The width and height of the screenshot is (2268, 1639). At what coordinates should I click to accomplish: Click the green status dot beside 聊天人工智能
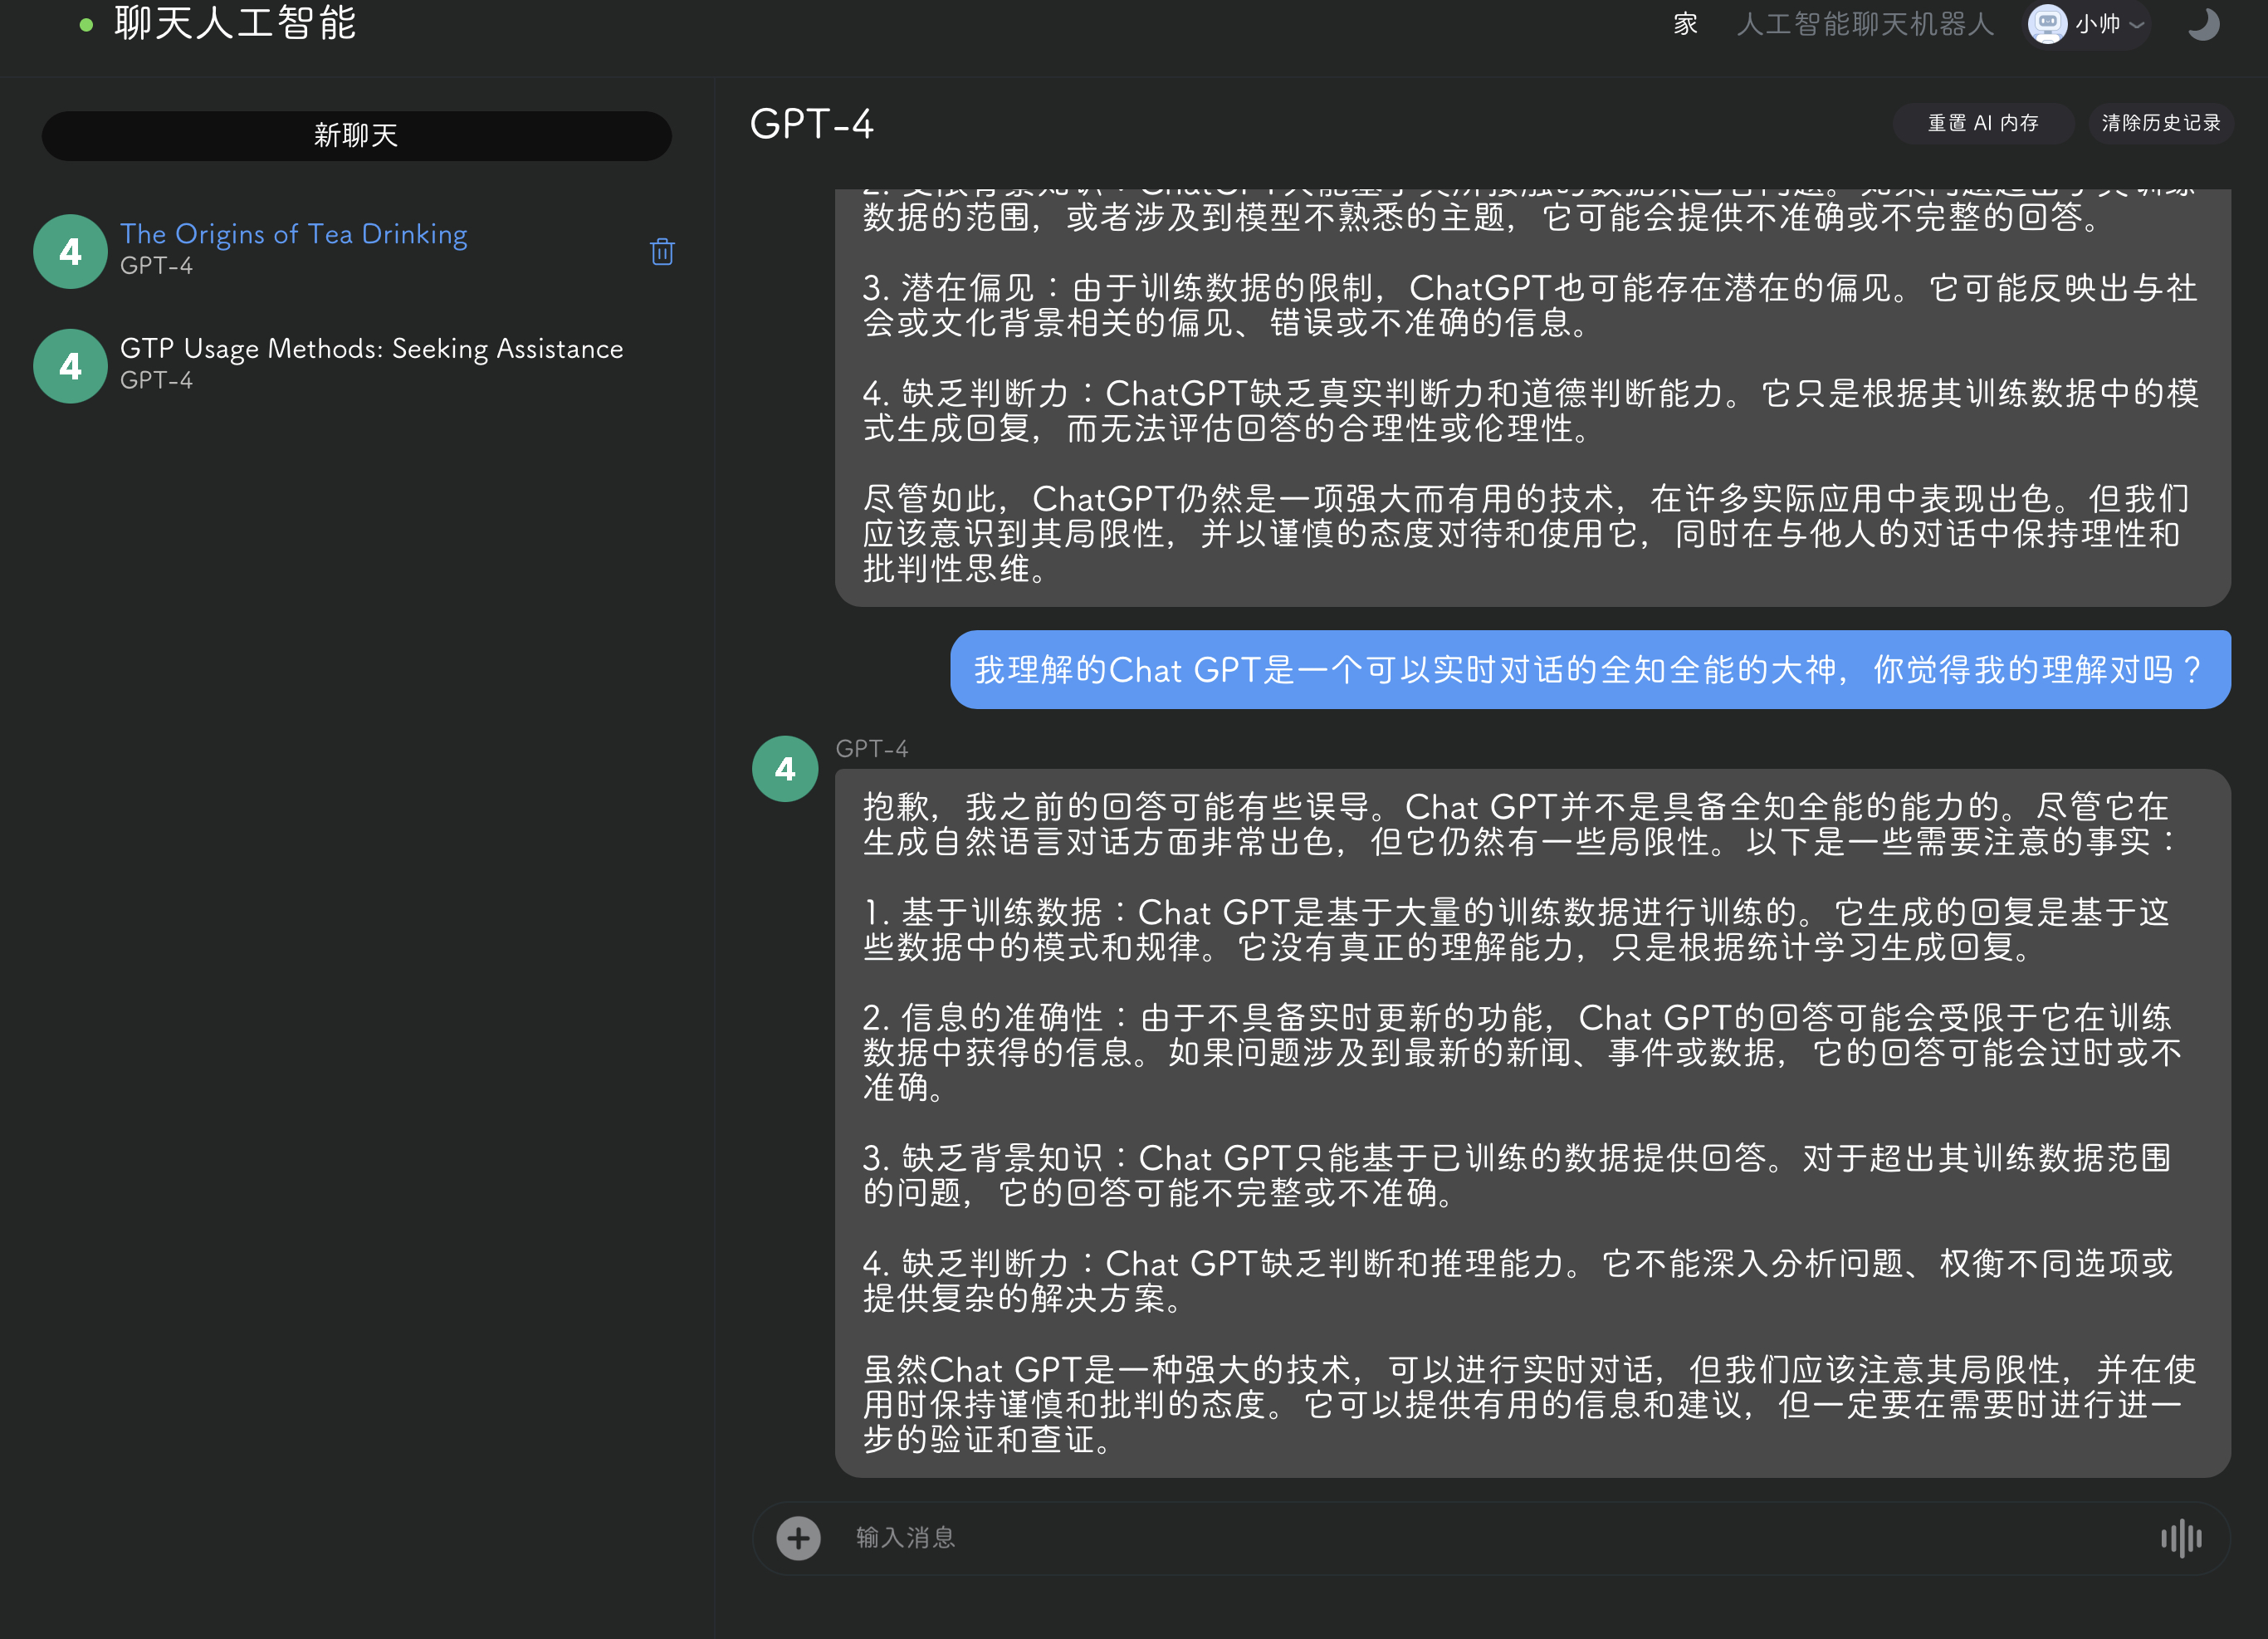86,25
